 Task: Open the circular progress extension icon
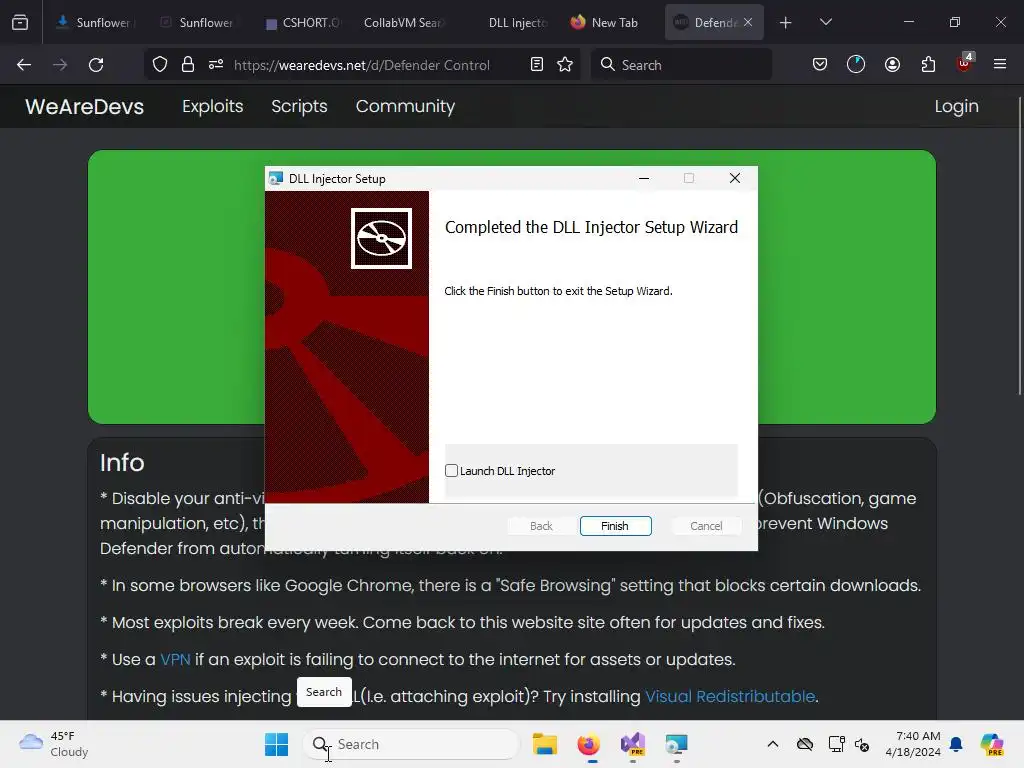pos(856,65)
